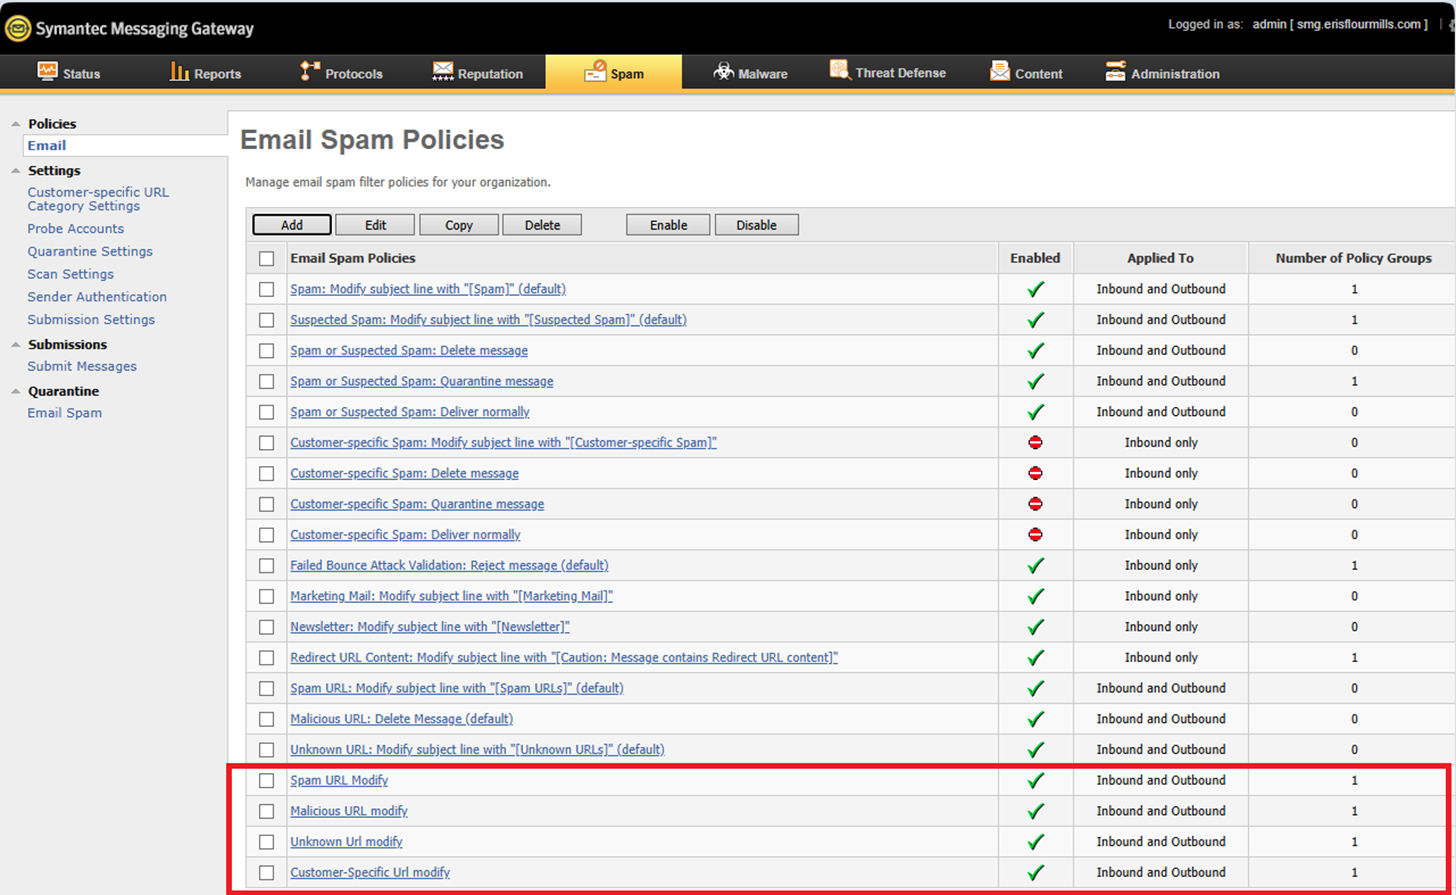Click red disabled icon for Customer-specific Spam: Quarantine message
Image resolution: width=1456 pixels, height=895 pixels.
click(x=1035, y=504)
